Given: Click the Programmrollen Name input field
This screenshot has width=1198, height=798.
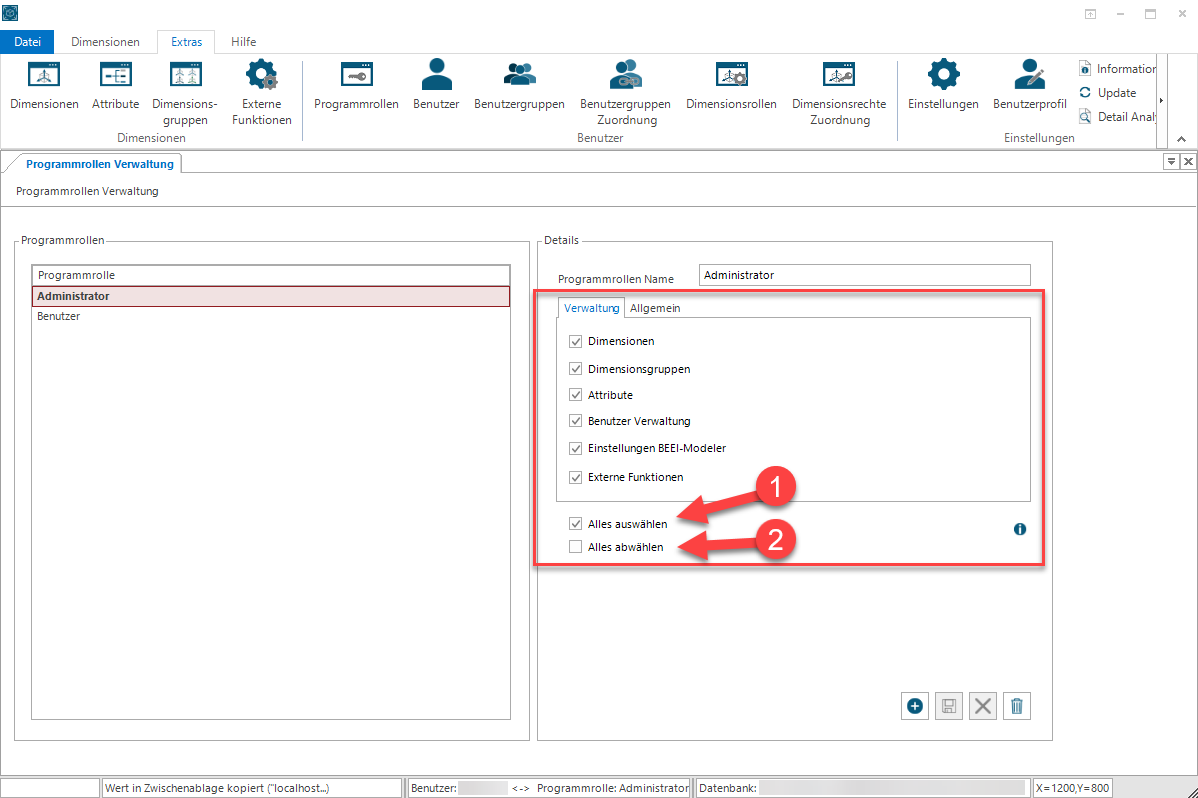Looking at the screenshot, I should tap(864, 275).
